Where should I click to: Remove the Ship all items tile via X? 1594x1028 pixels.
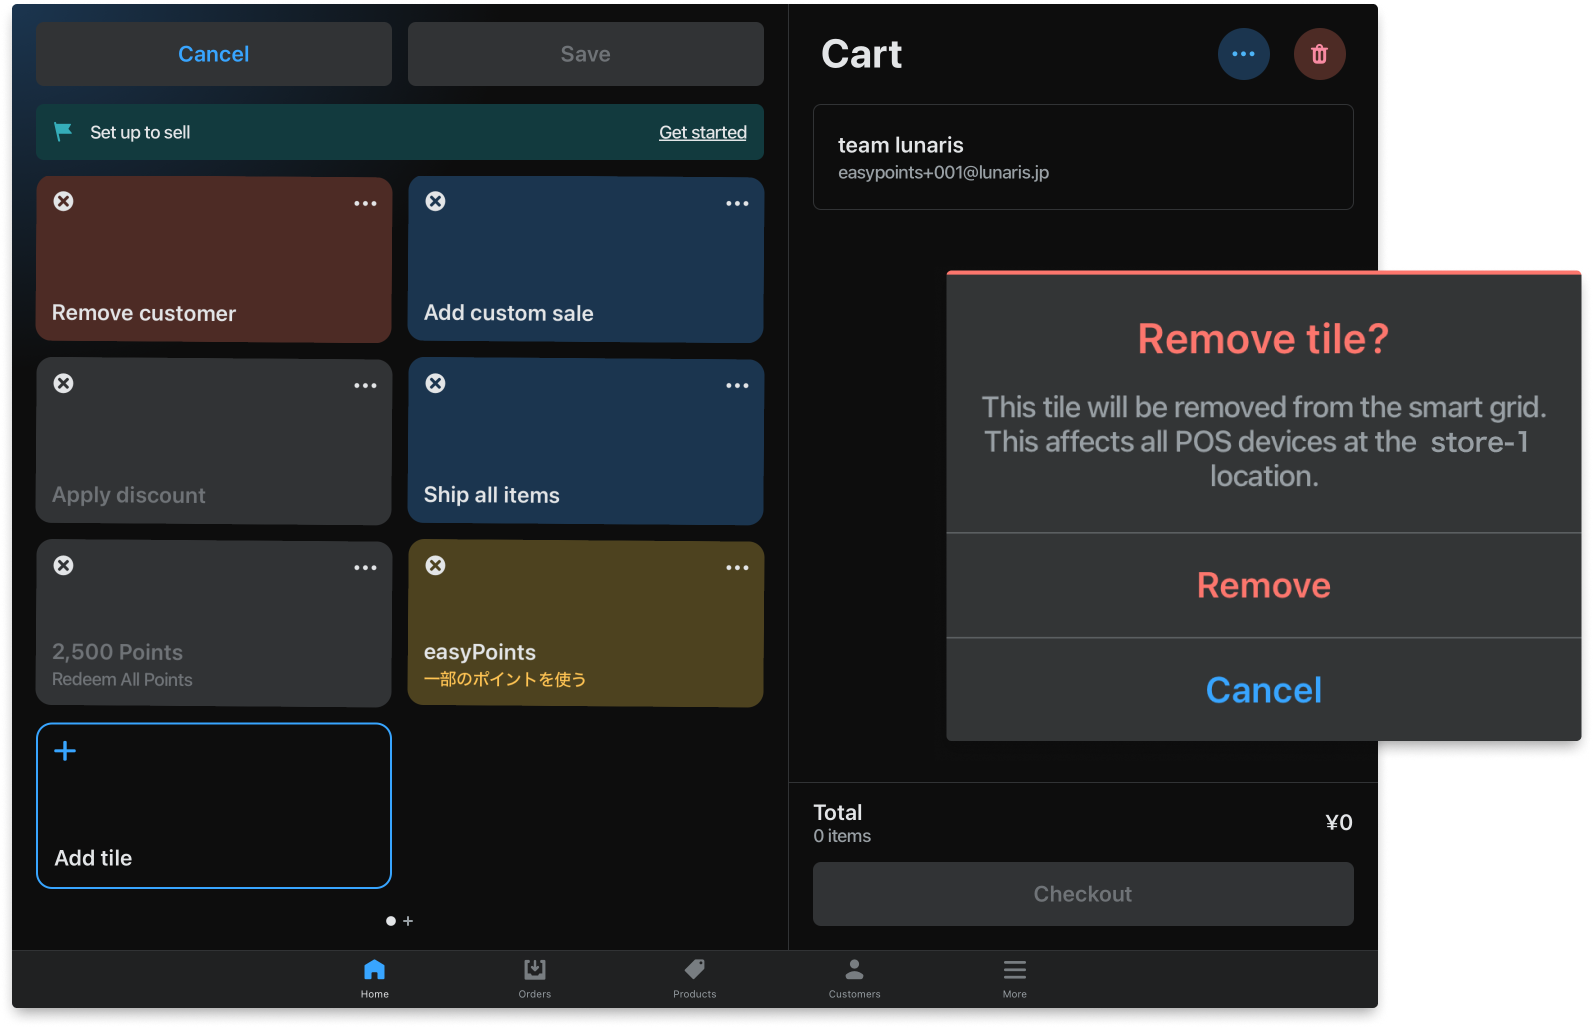435,384
